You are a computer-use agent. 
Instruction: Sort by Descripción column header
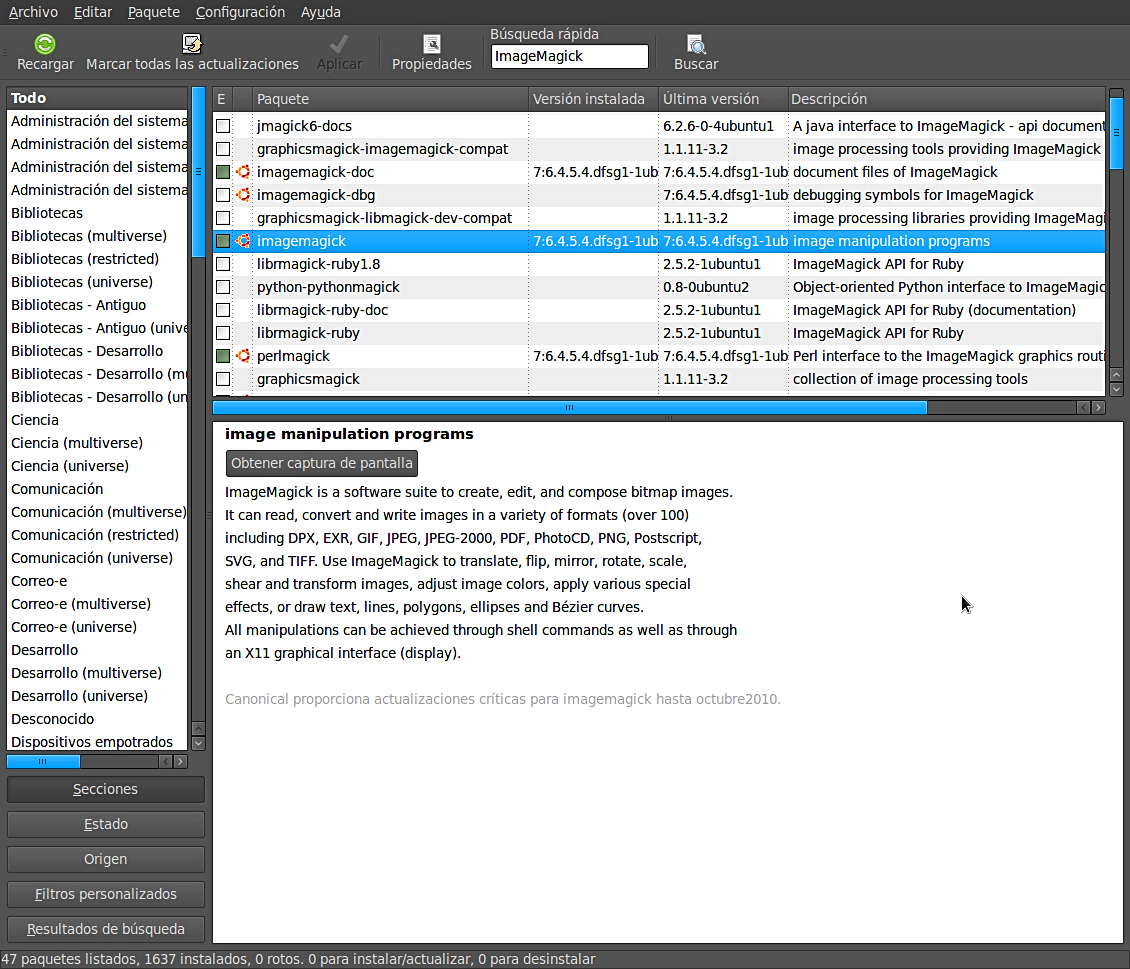click(x=946, y=99)
